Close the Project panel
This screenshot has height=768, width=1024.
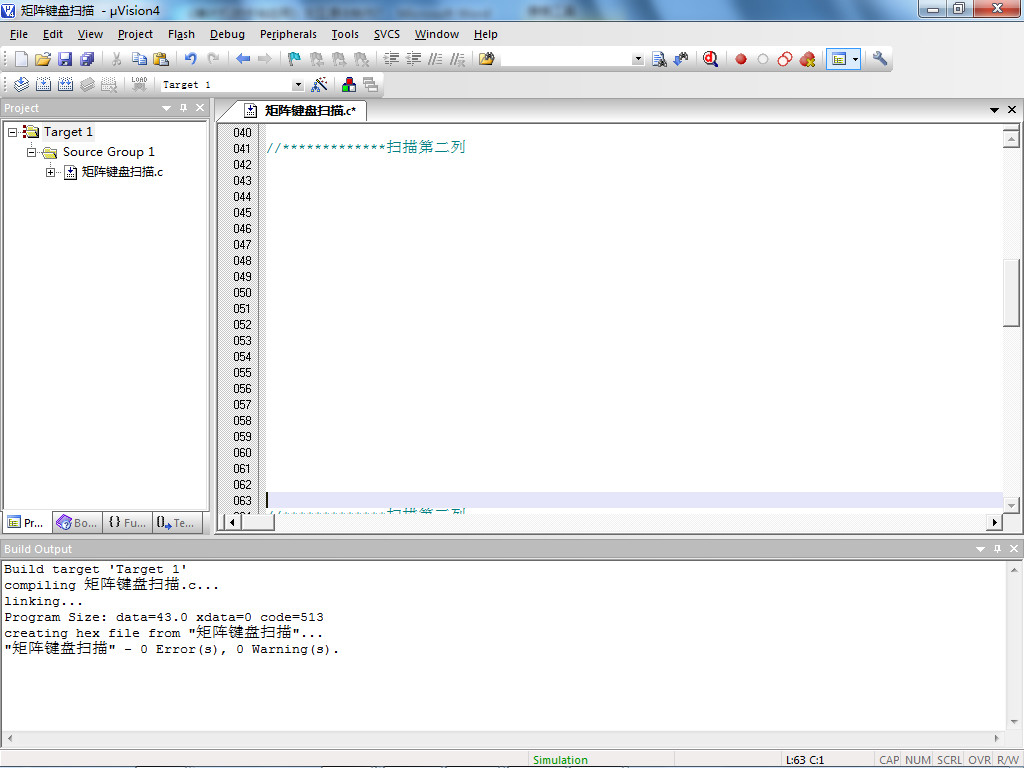coord(200,108)
